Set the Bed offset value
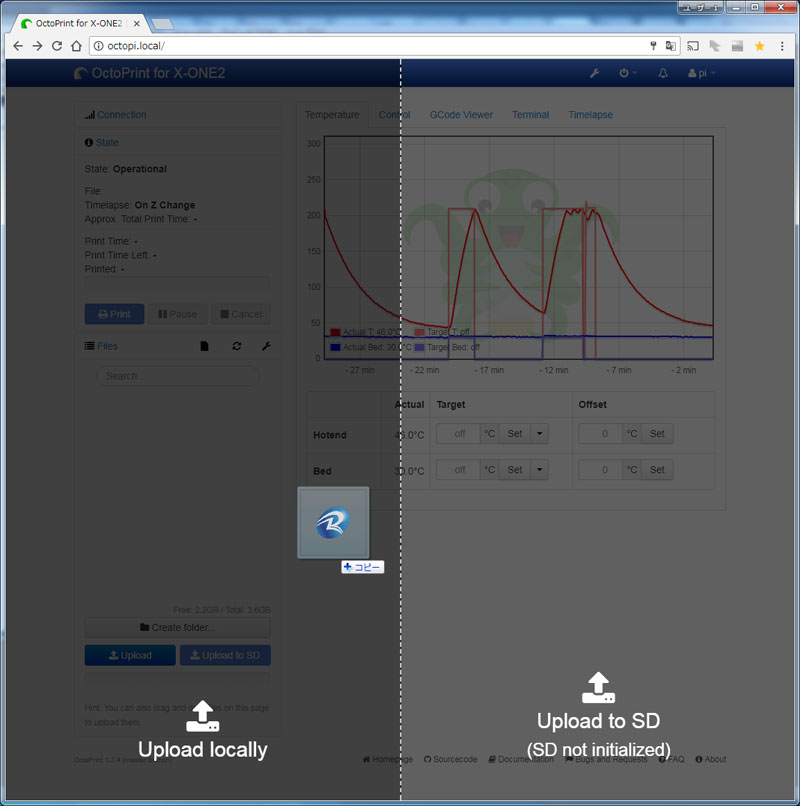Screen dimensions: 800x806 (657, 470)
